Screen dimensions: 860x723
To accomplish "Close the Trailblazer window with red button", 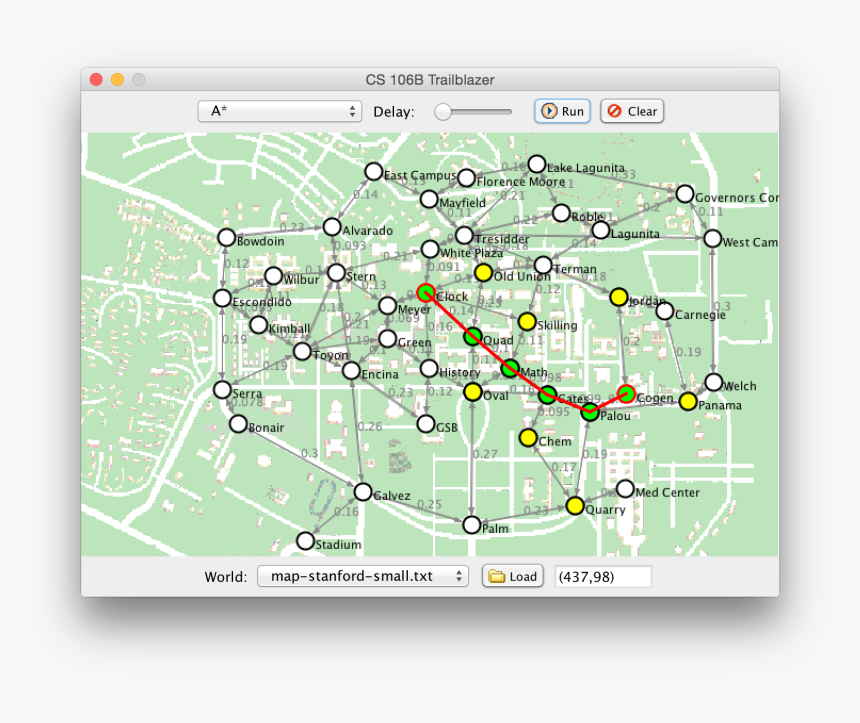I will pyautogui.click(x=96, y=79).
